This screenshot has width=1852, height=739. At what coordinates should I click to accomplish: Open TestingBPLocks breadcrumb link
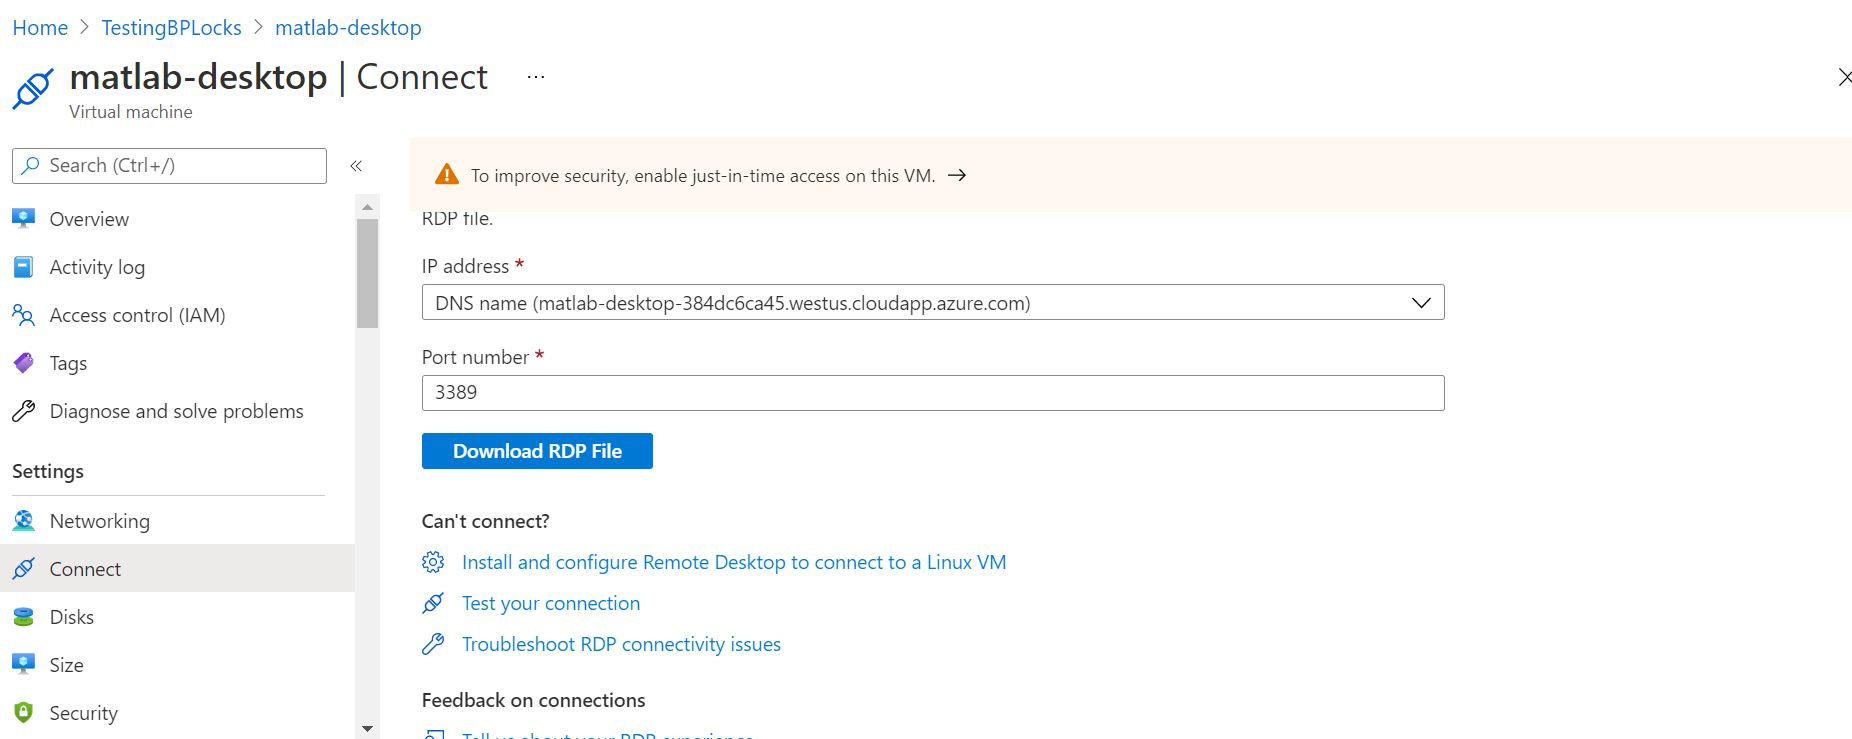(x=171, y=28)
